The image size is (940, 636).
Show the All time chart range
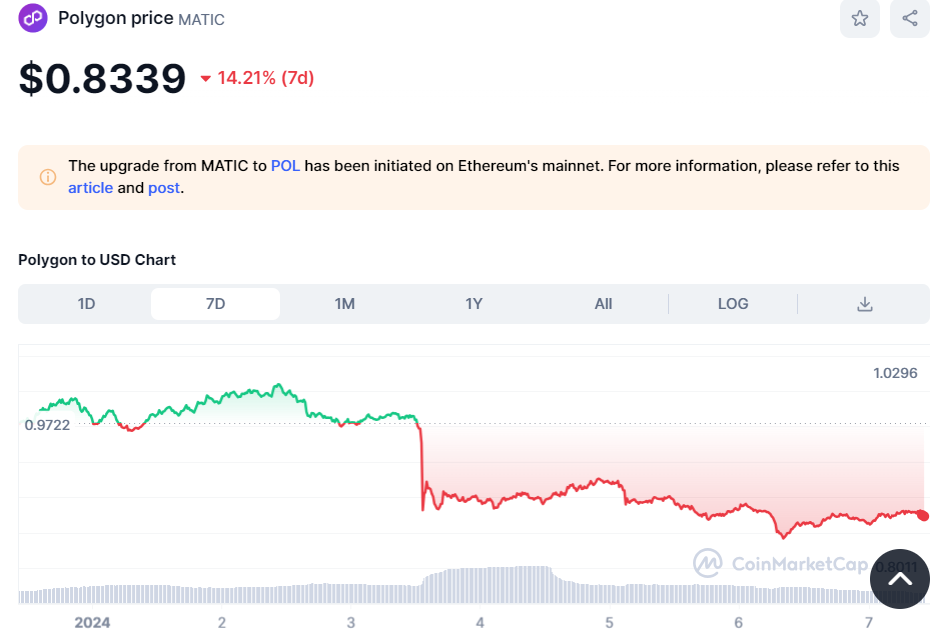(x=603, y=304)
